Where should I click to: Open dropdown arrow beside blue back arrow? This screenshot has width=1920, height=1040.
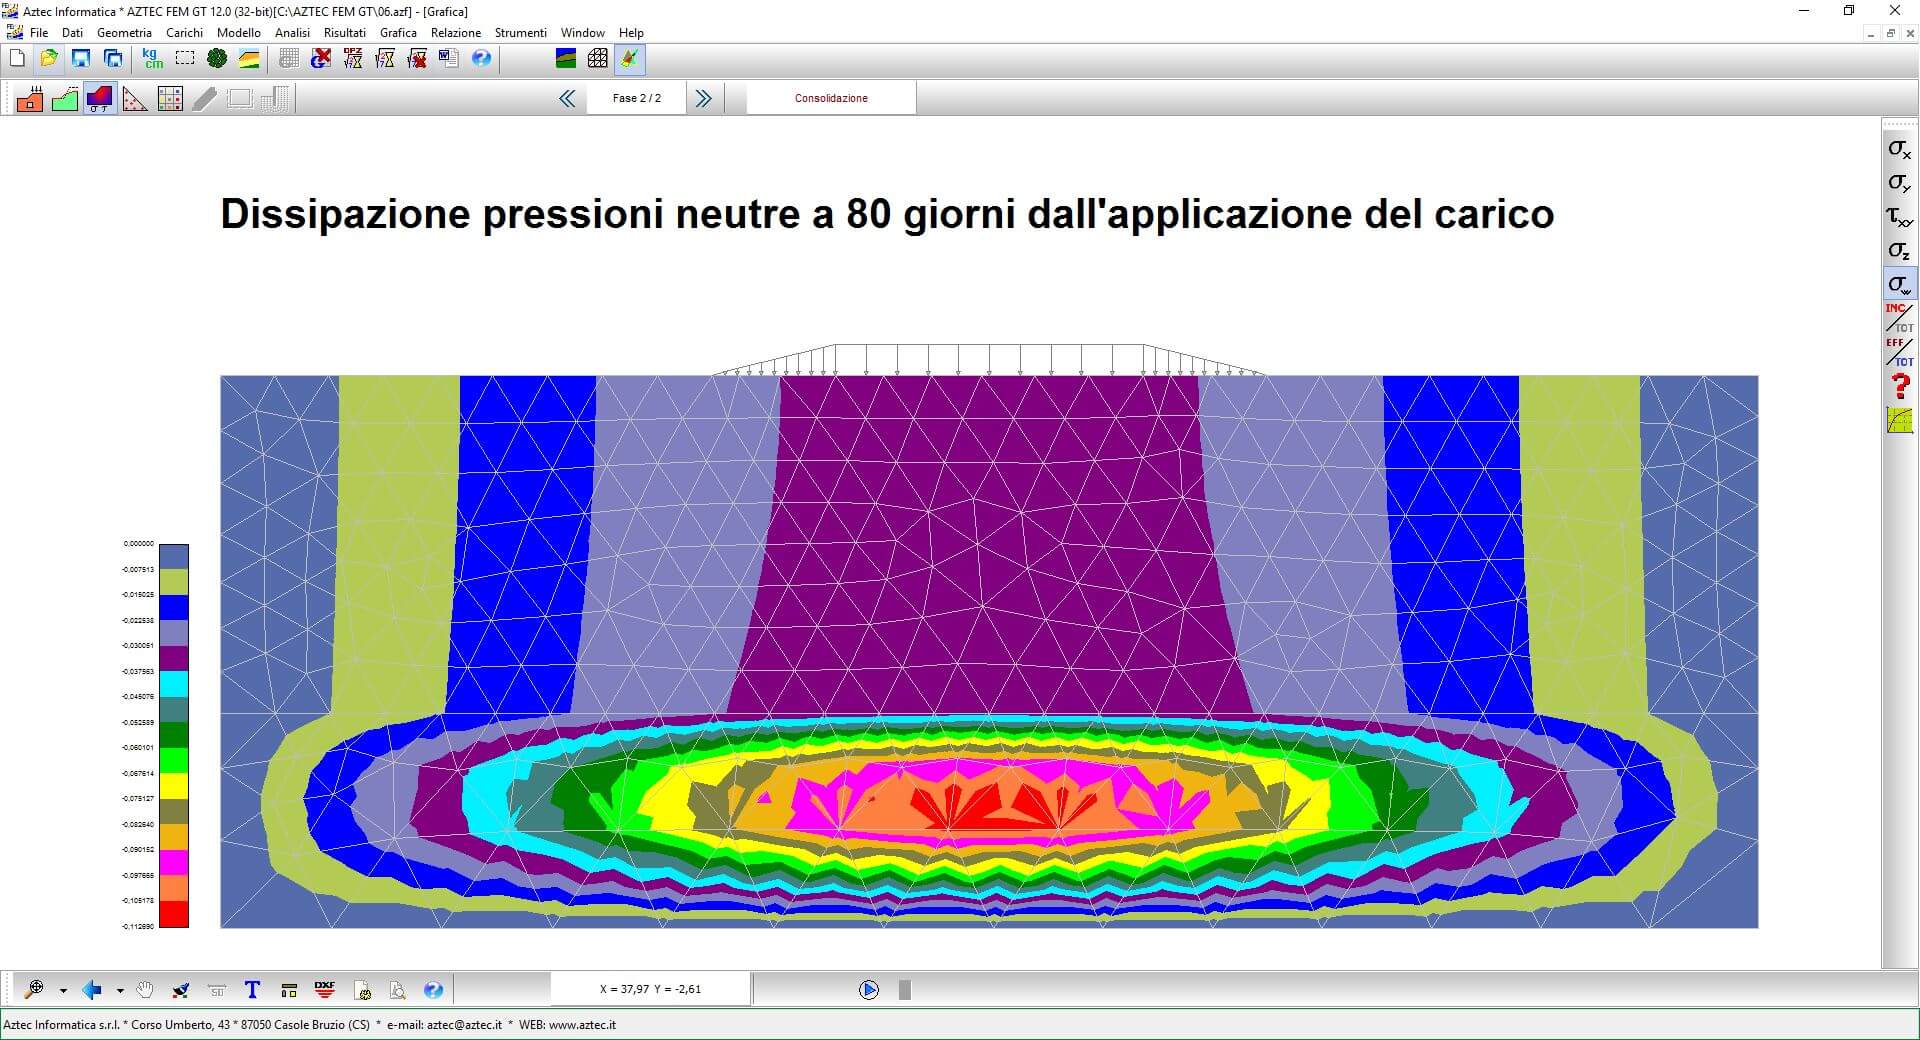click(x=120, y=991)
